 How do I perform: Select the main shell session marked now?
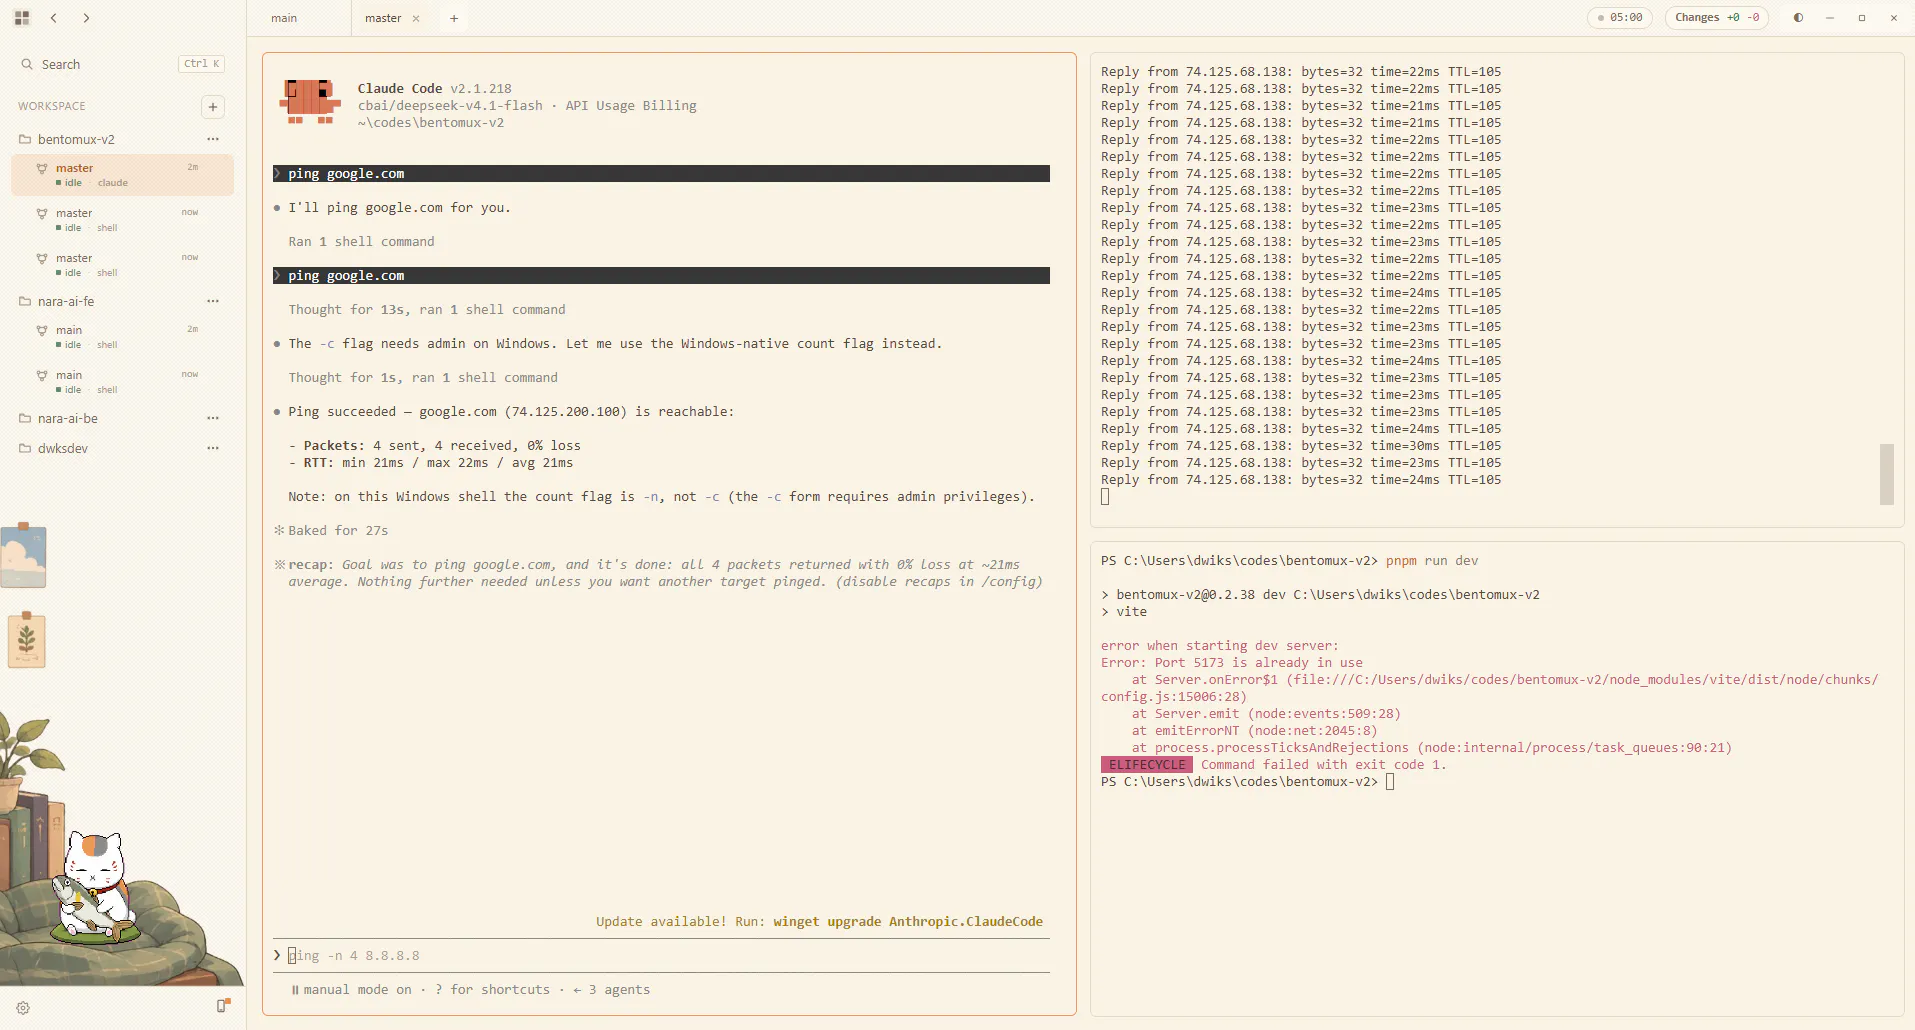[x=122, y=382]
